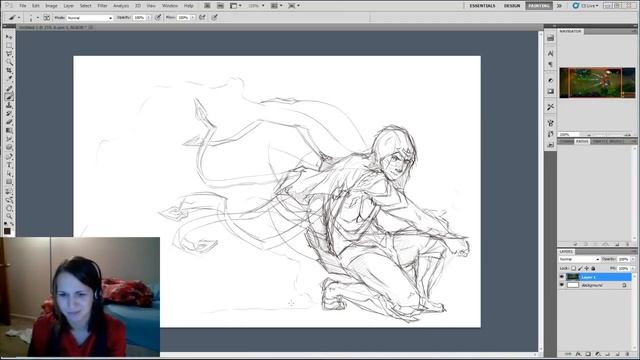Viewport: 640px width, 360px height.
Task: Delete layer using trash icon
Action: pyautogui.click(x=627, y=354)
